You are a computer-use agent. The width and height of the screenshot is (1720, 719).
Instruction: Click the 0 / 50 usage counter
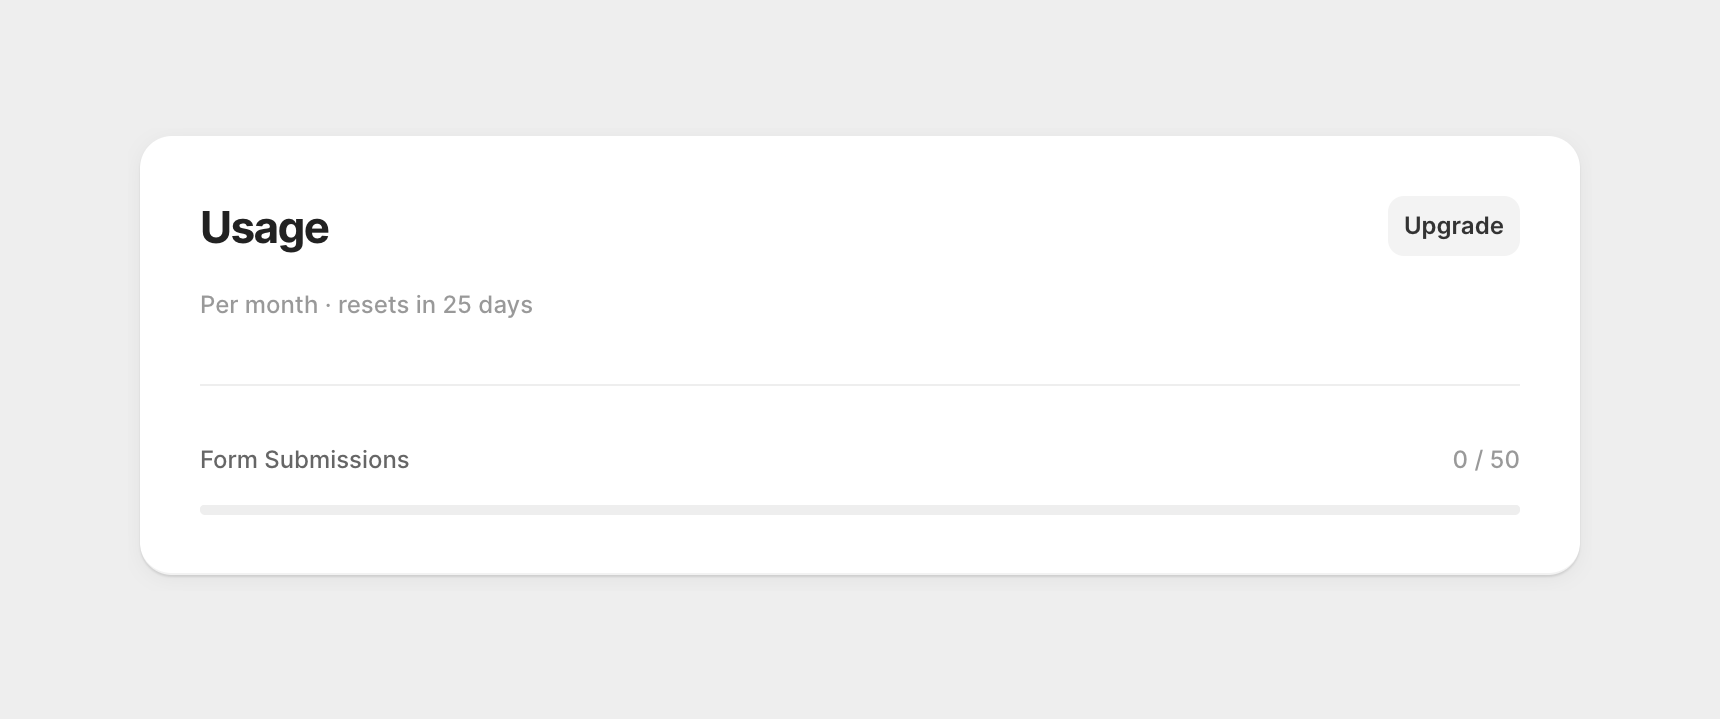tap(1485, 460)
